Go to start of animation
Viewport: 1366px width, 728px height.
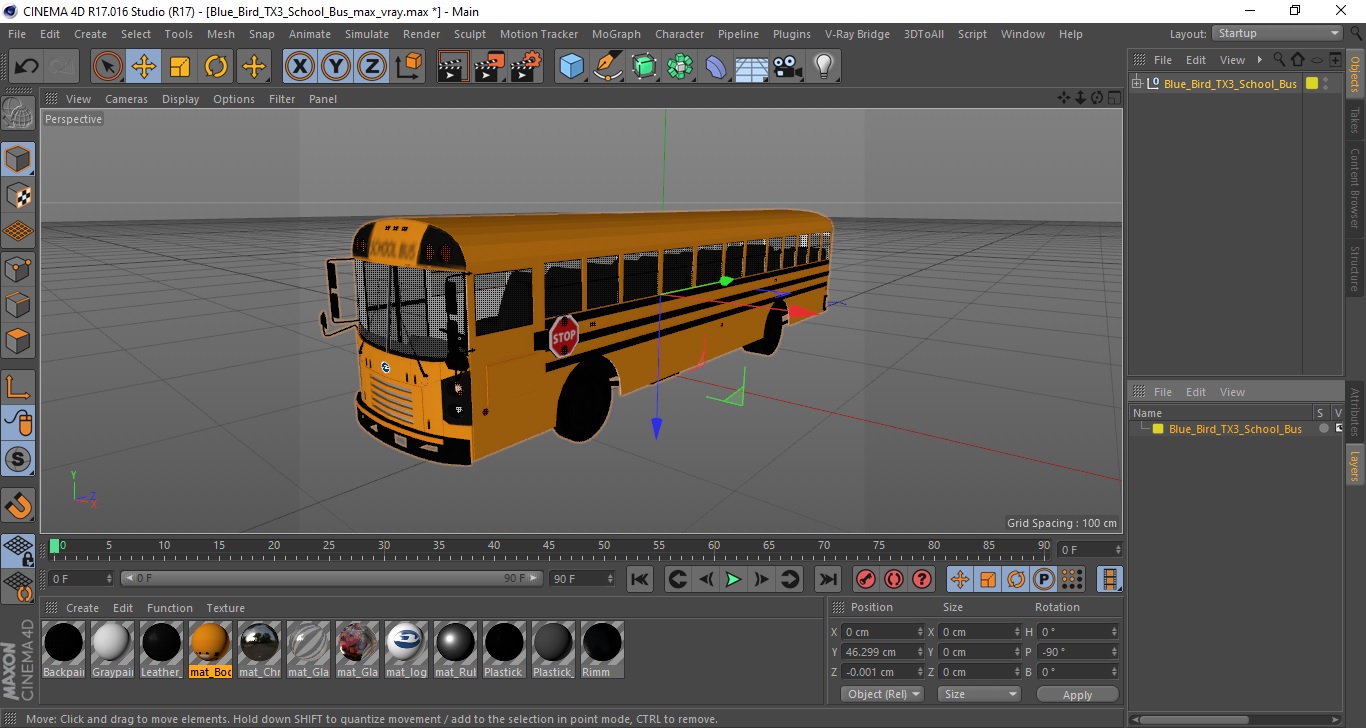pos(640,579)
